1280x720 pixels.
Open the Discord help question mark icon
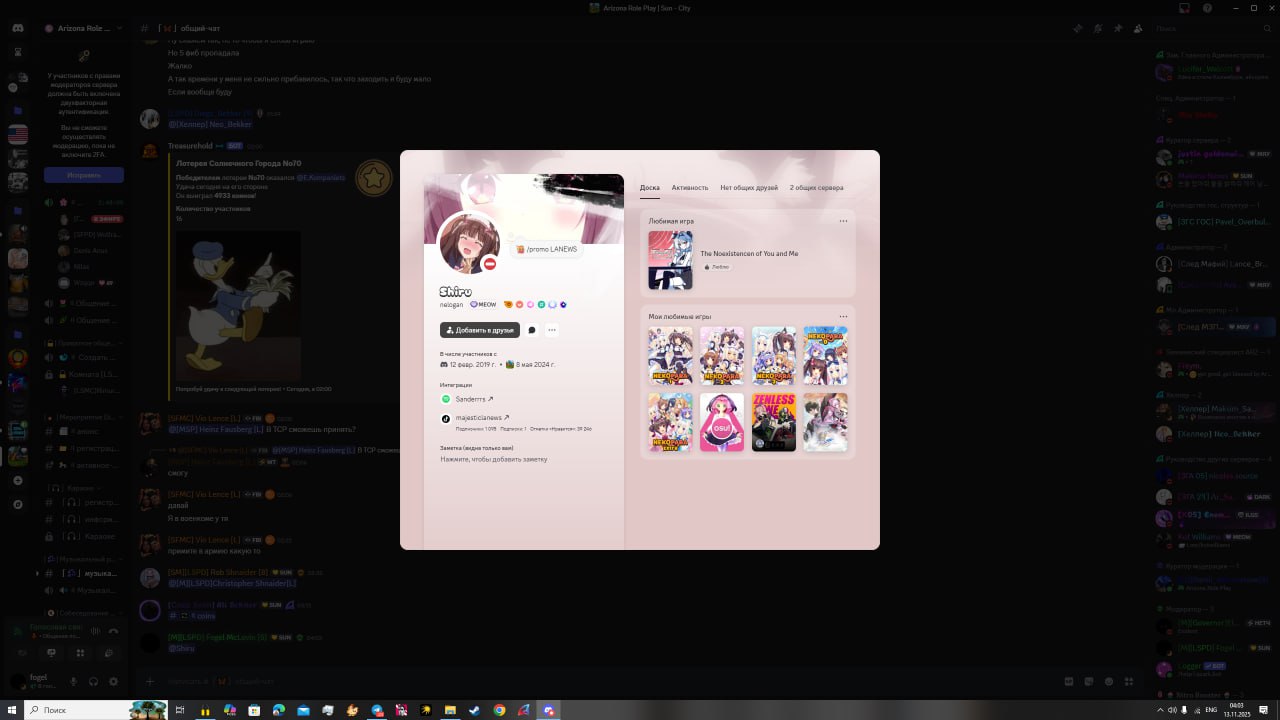click(x=1209, y=8)
